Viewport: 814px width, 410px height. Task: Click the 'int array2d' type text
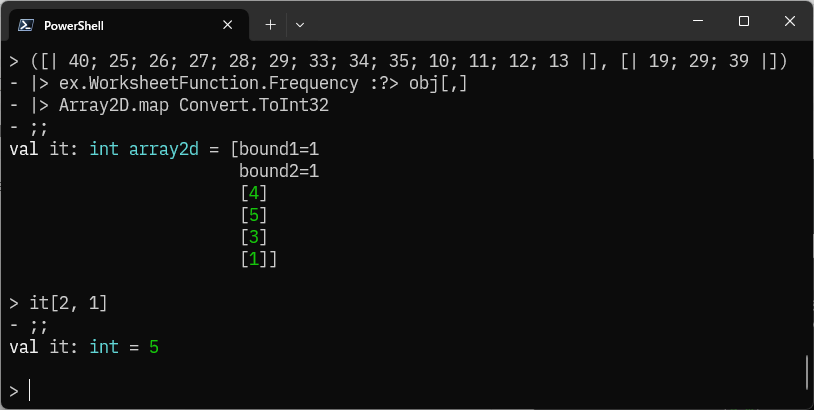click(144, 149)
